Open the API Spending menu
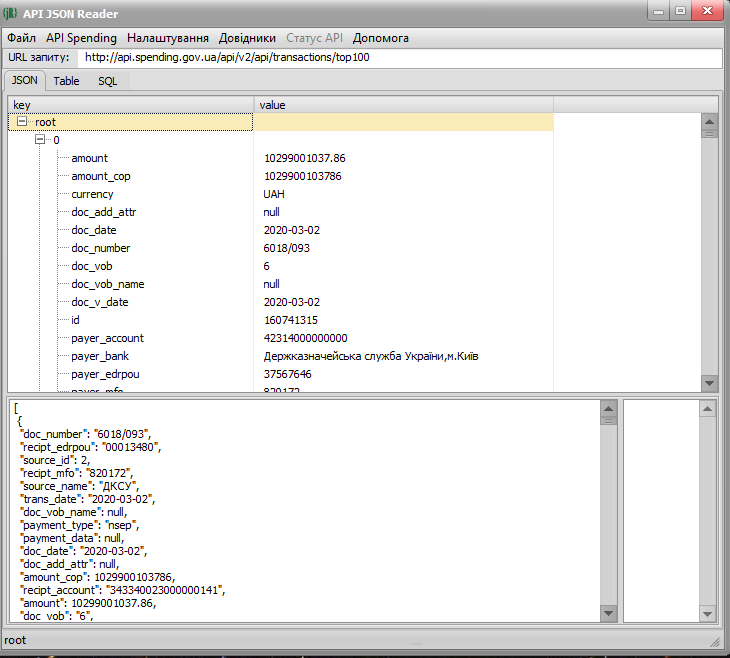Viewport: 730px width, 658px height. (81, 38)
